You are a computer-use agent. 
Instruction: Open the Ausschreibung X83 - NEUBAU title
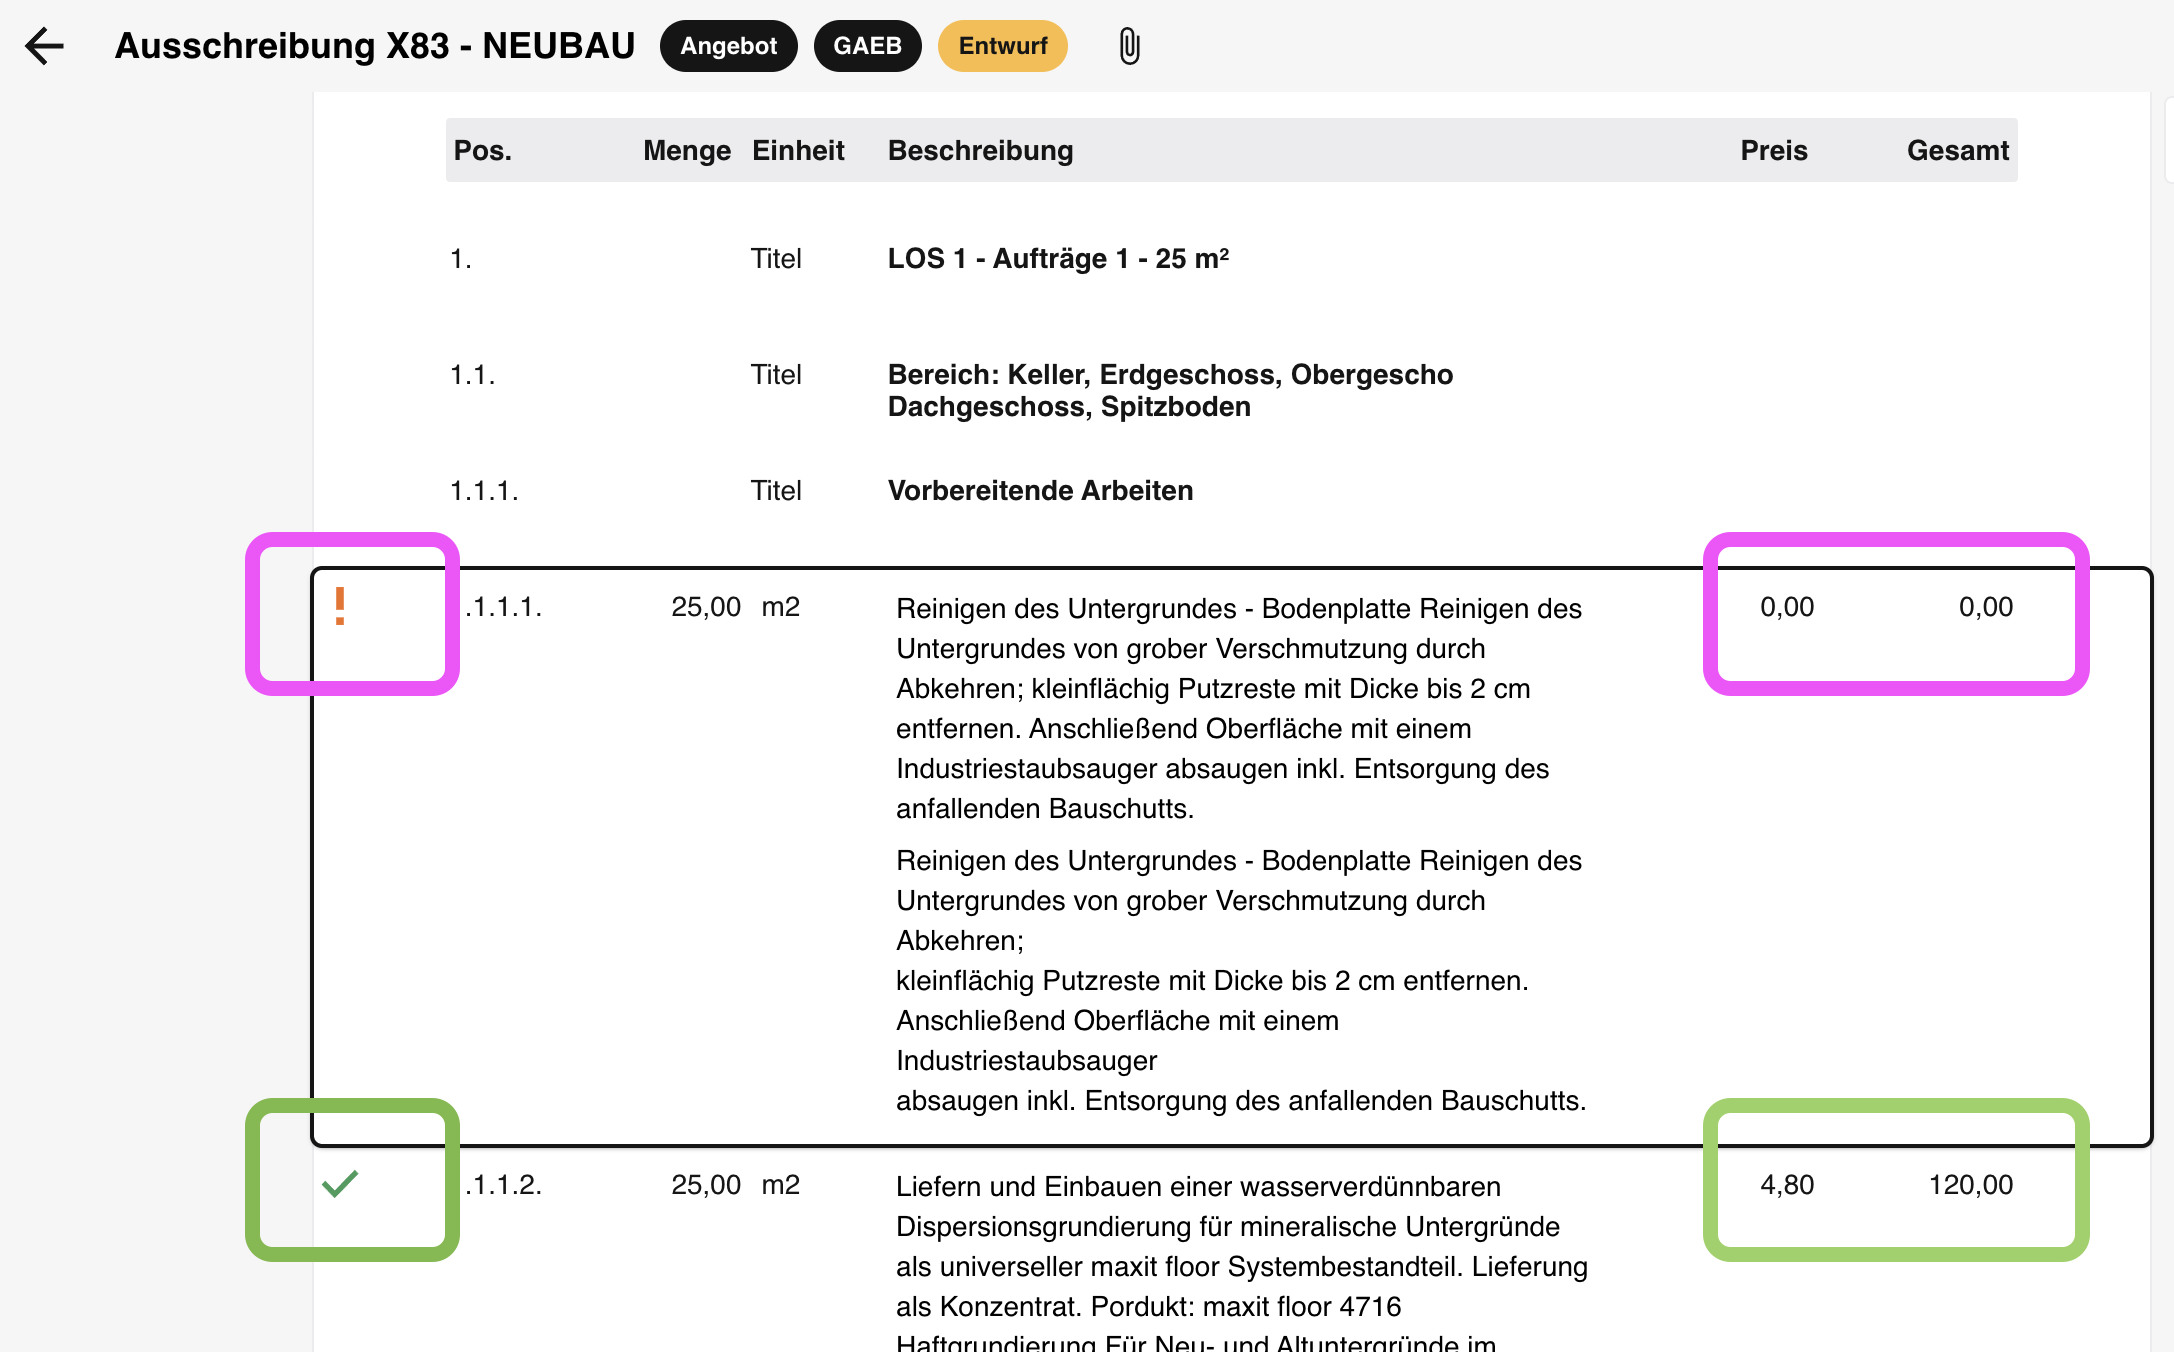coord(374,46)
